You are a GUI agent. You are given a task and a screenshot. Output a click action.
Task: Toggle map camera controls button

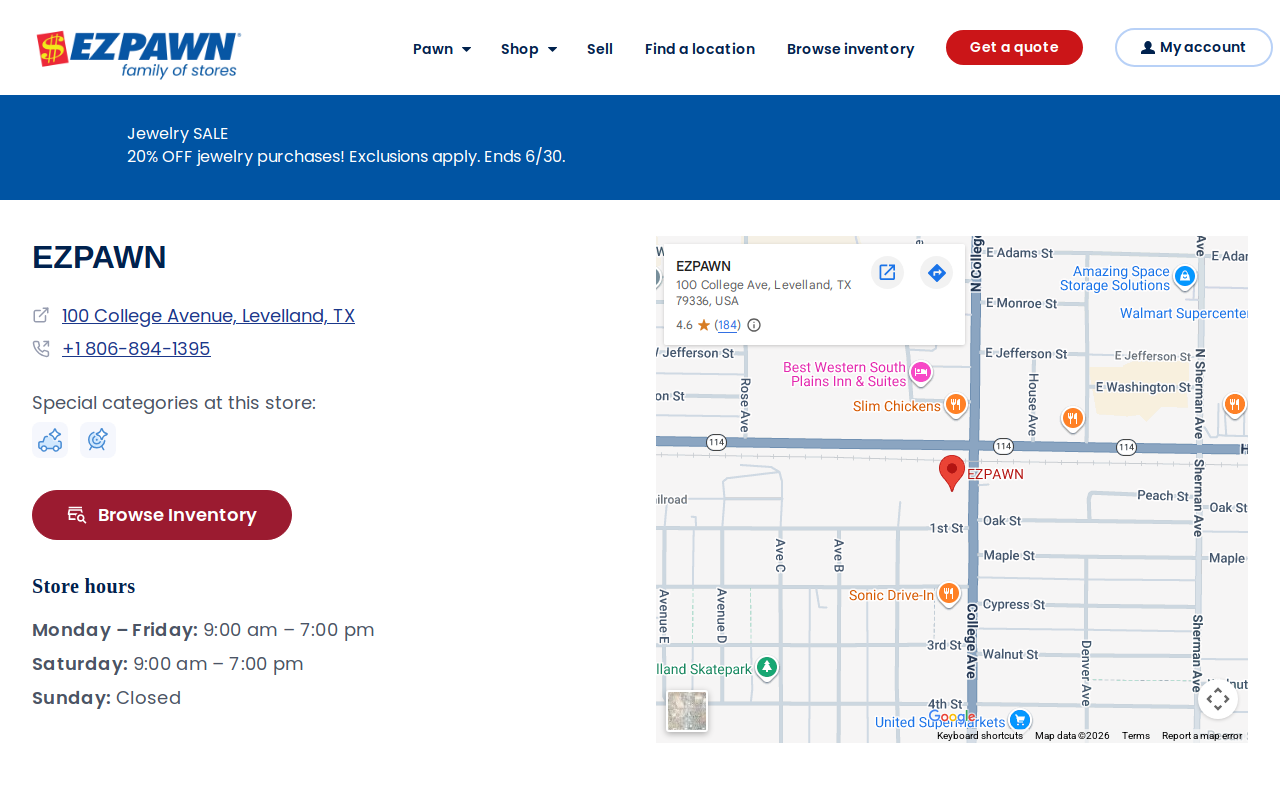(1217, 698)
